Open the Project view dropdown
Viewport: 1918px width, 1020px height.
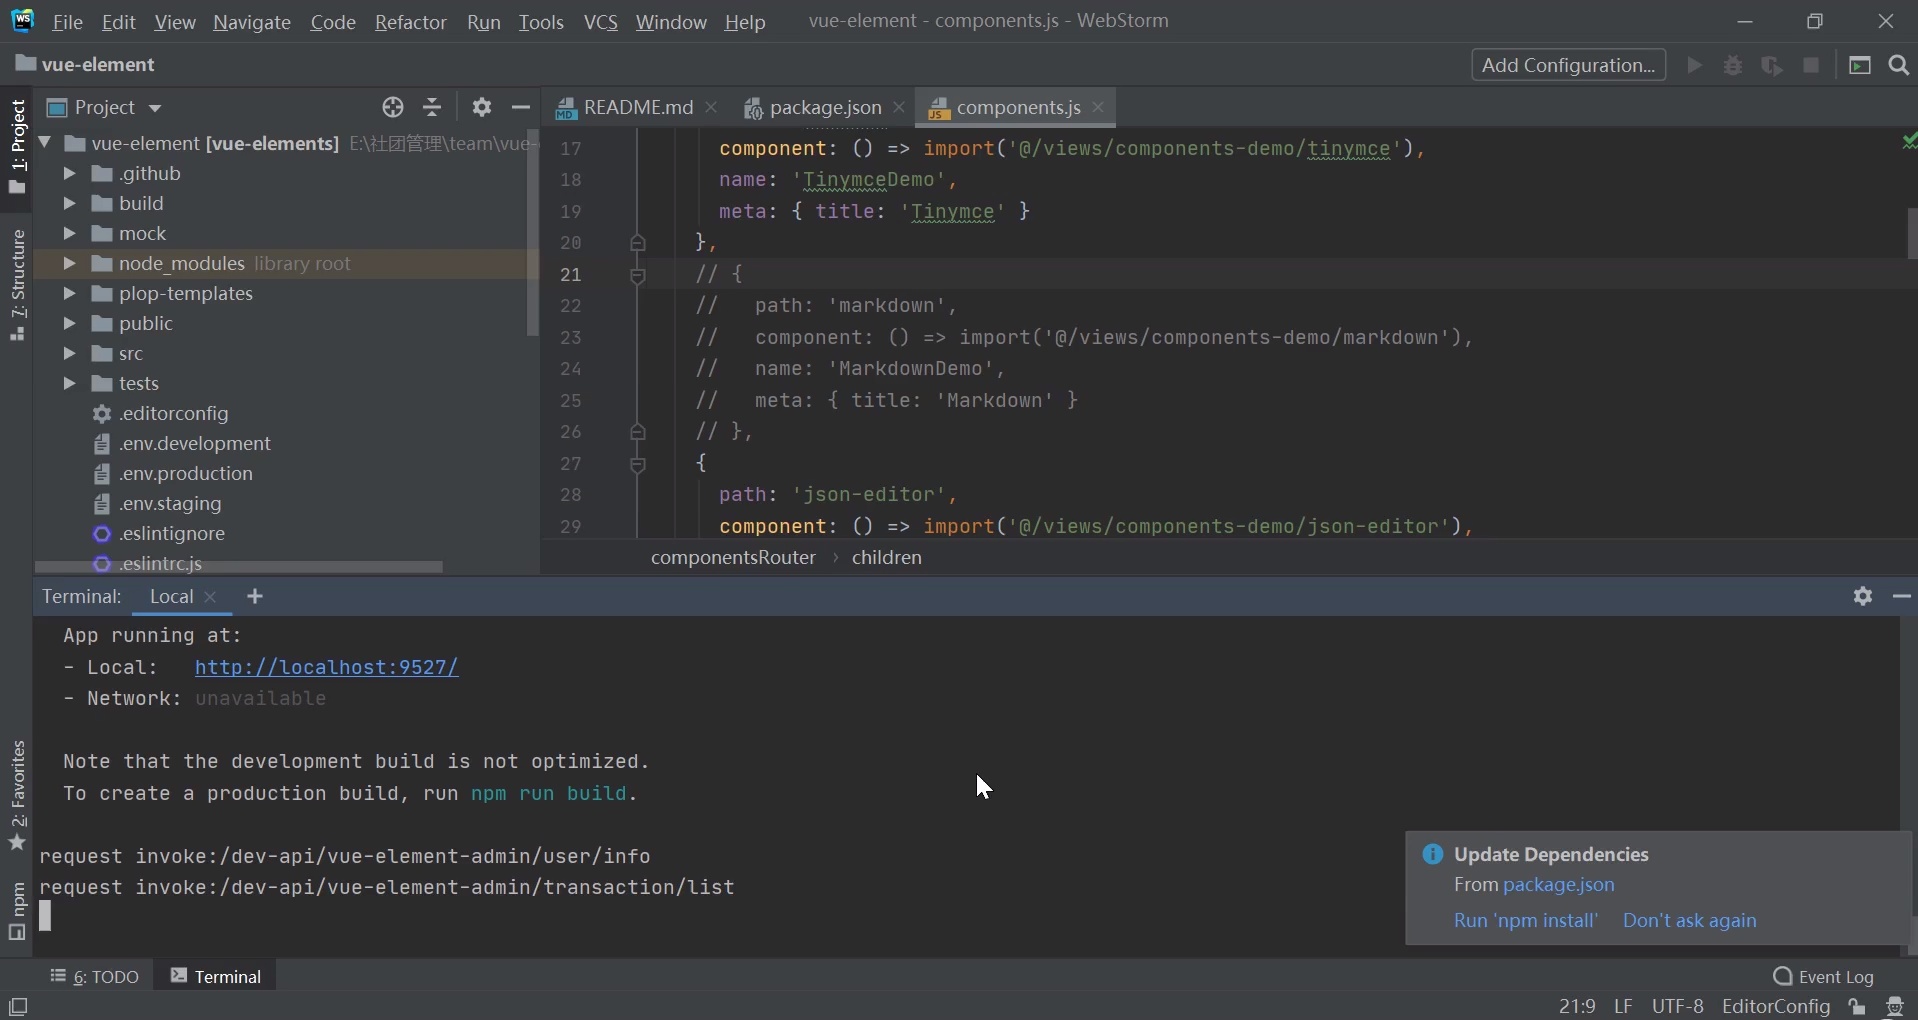(155, 108)
